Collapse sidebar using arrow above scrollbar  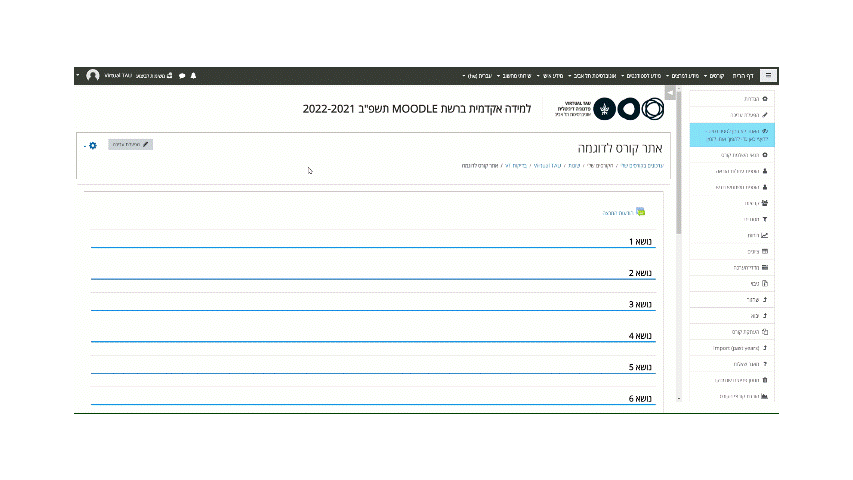(x=670, y=93)
